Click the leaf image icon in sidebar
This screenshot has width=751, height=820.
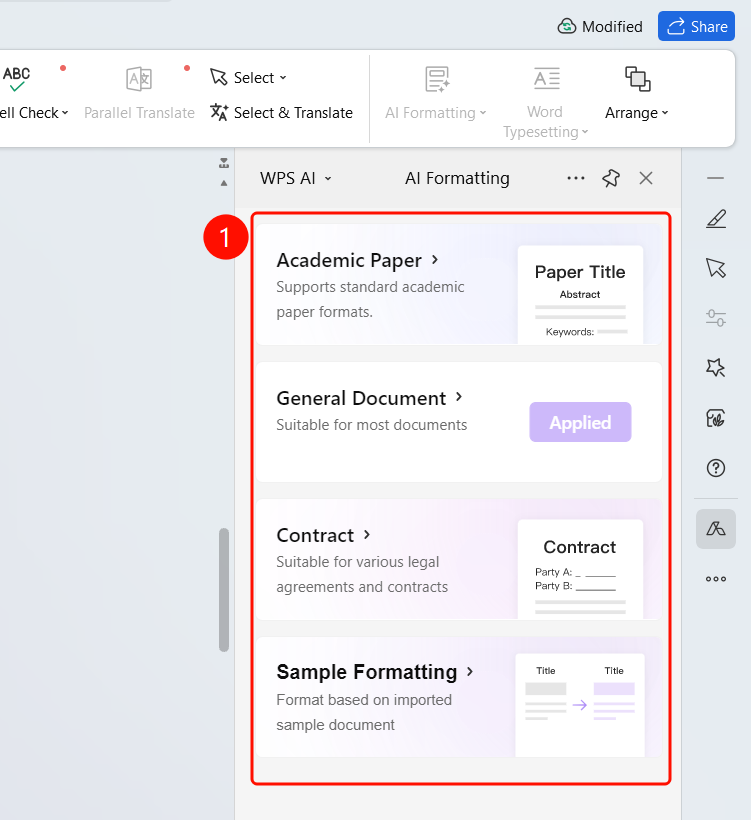(x=715, y=418)
